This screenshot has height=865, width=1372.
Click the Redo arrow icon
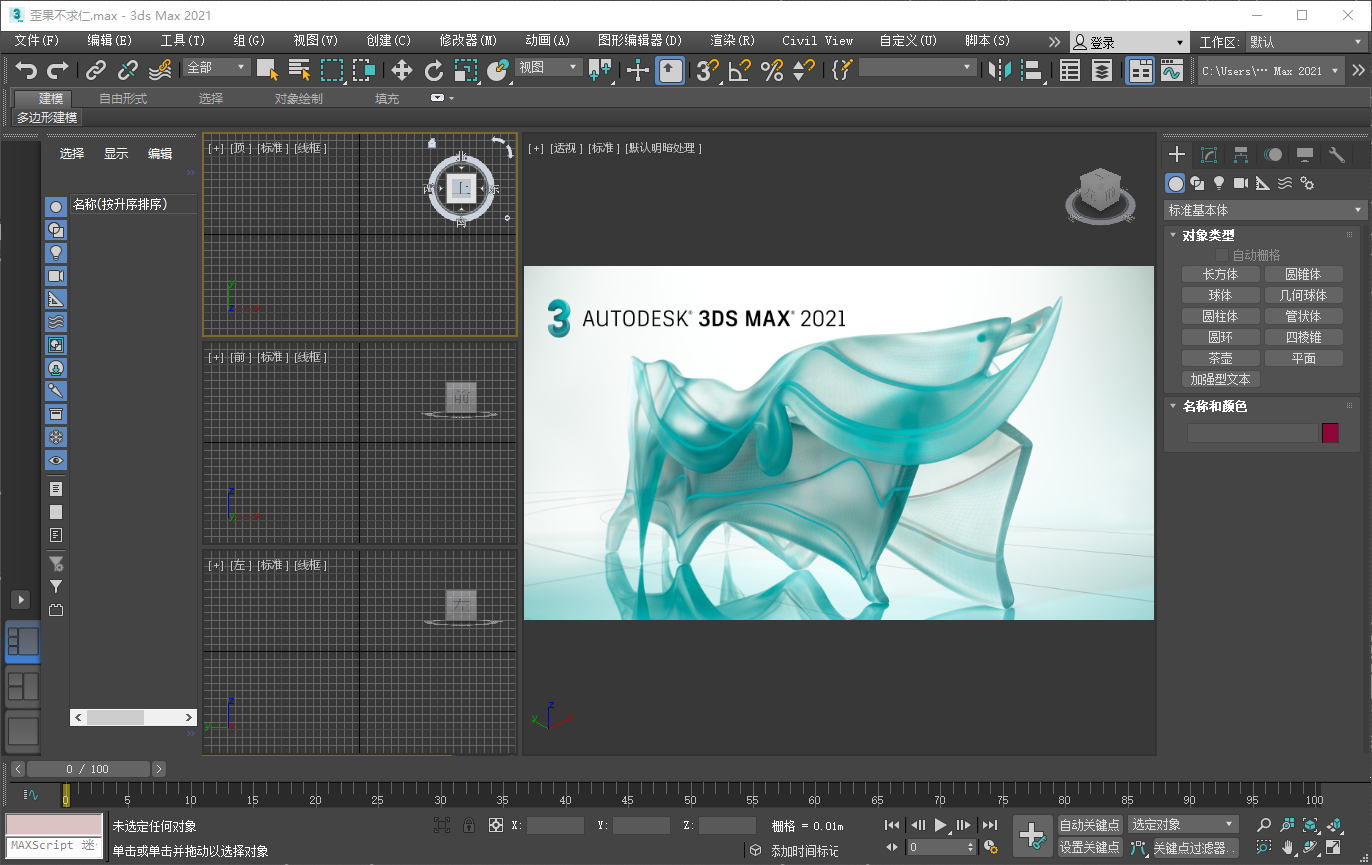(x=58, y=69)
